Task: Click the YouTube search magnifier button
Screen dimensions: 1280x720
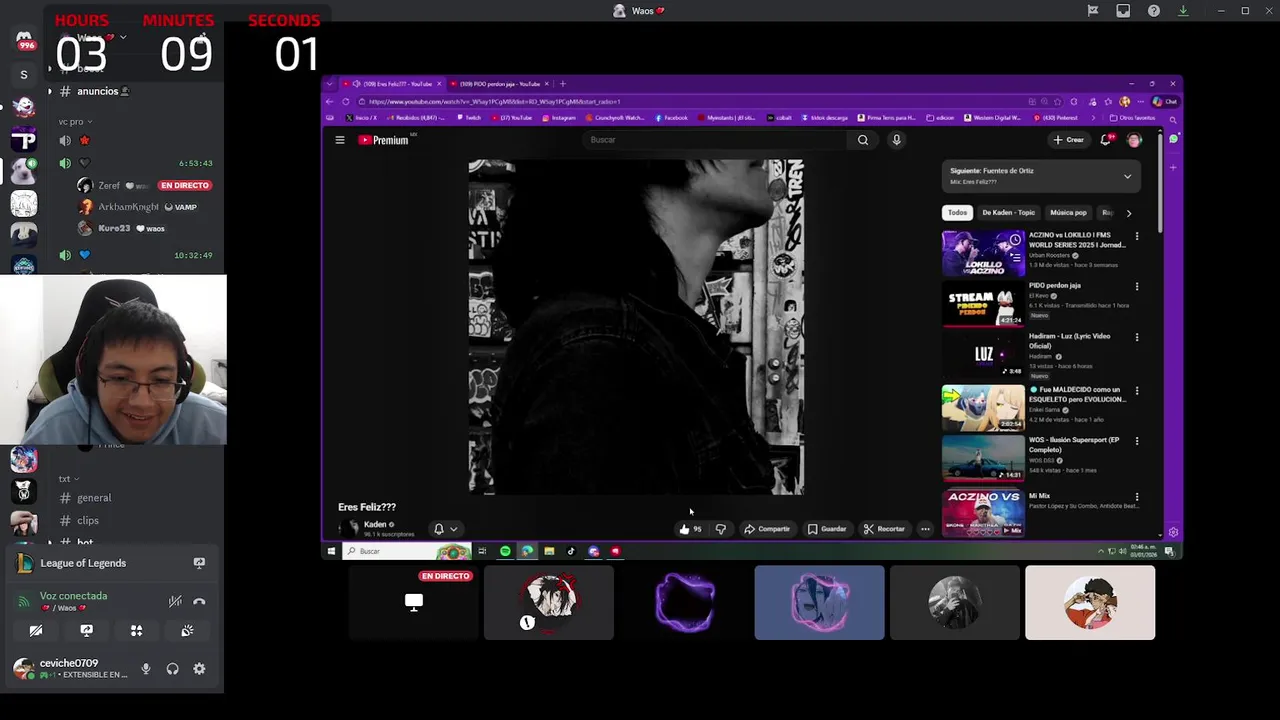Action: click(x=863, y=140)
